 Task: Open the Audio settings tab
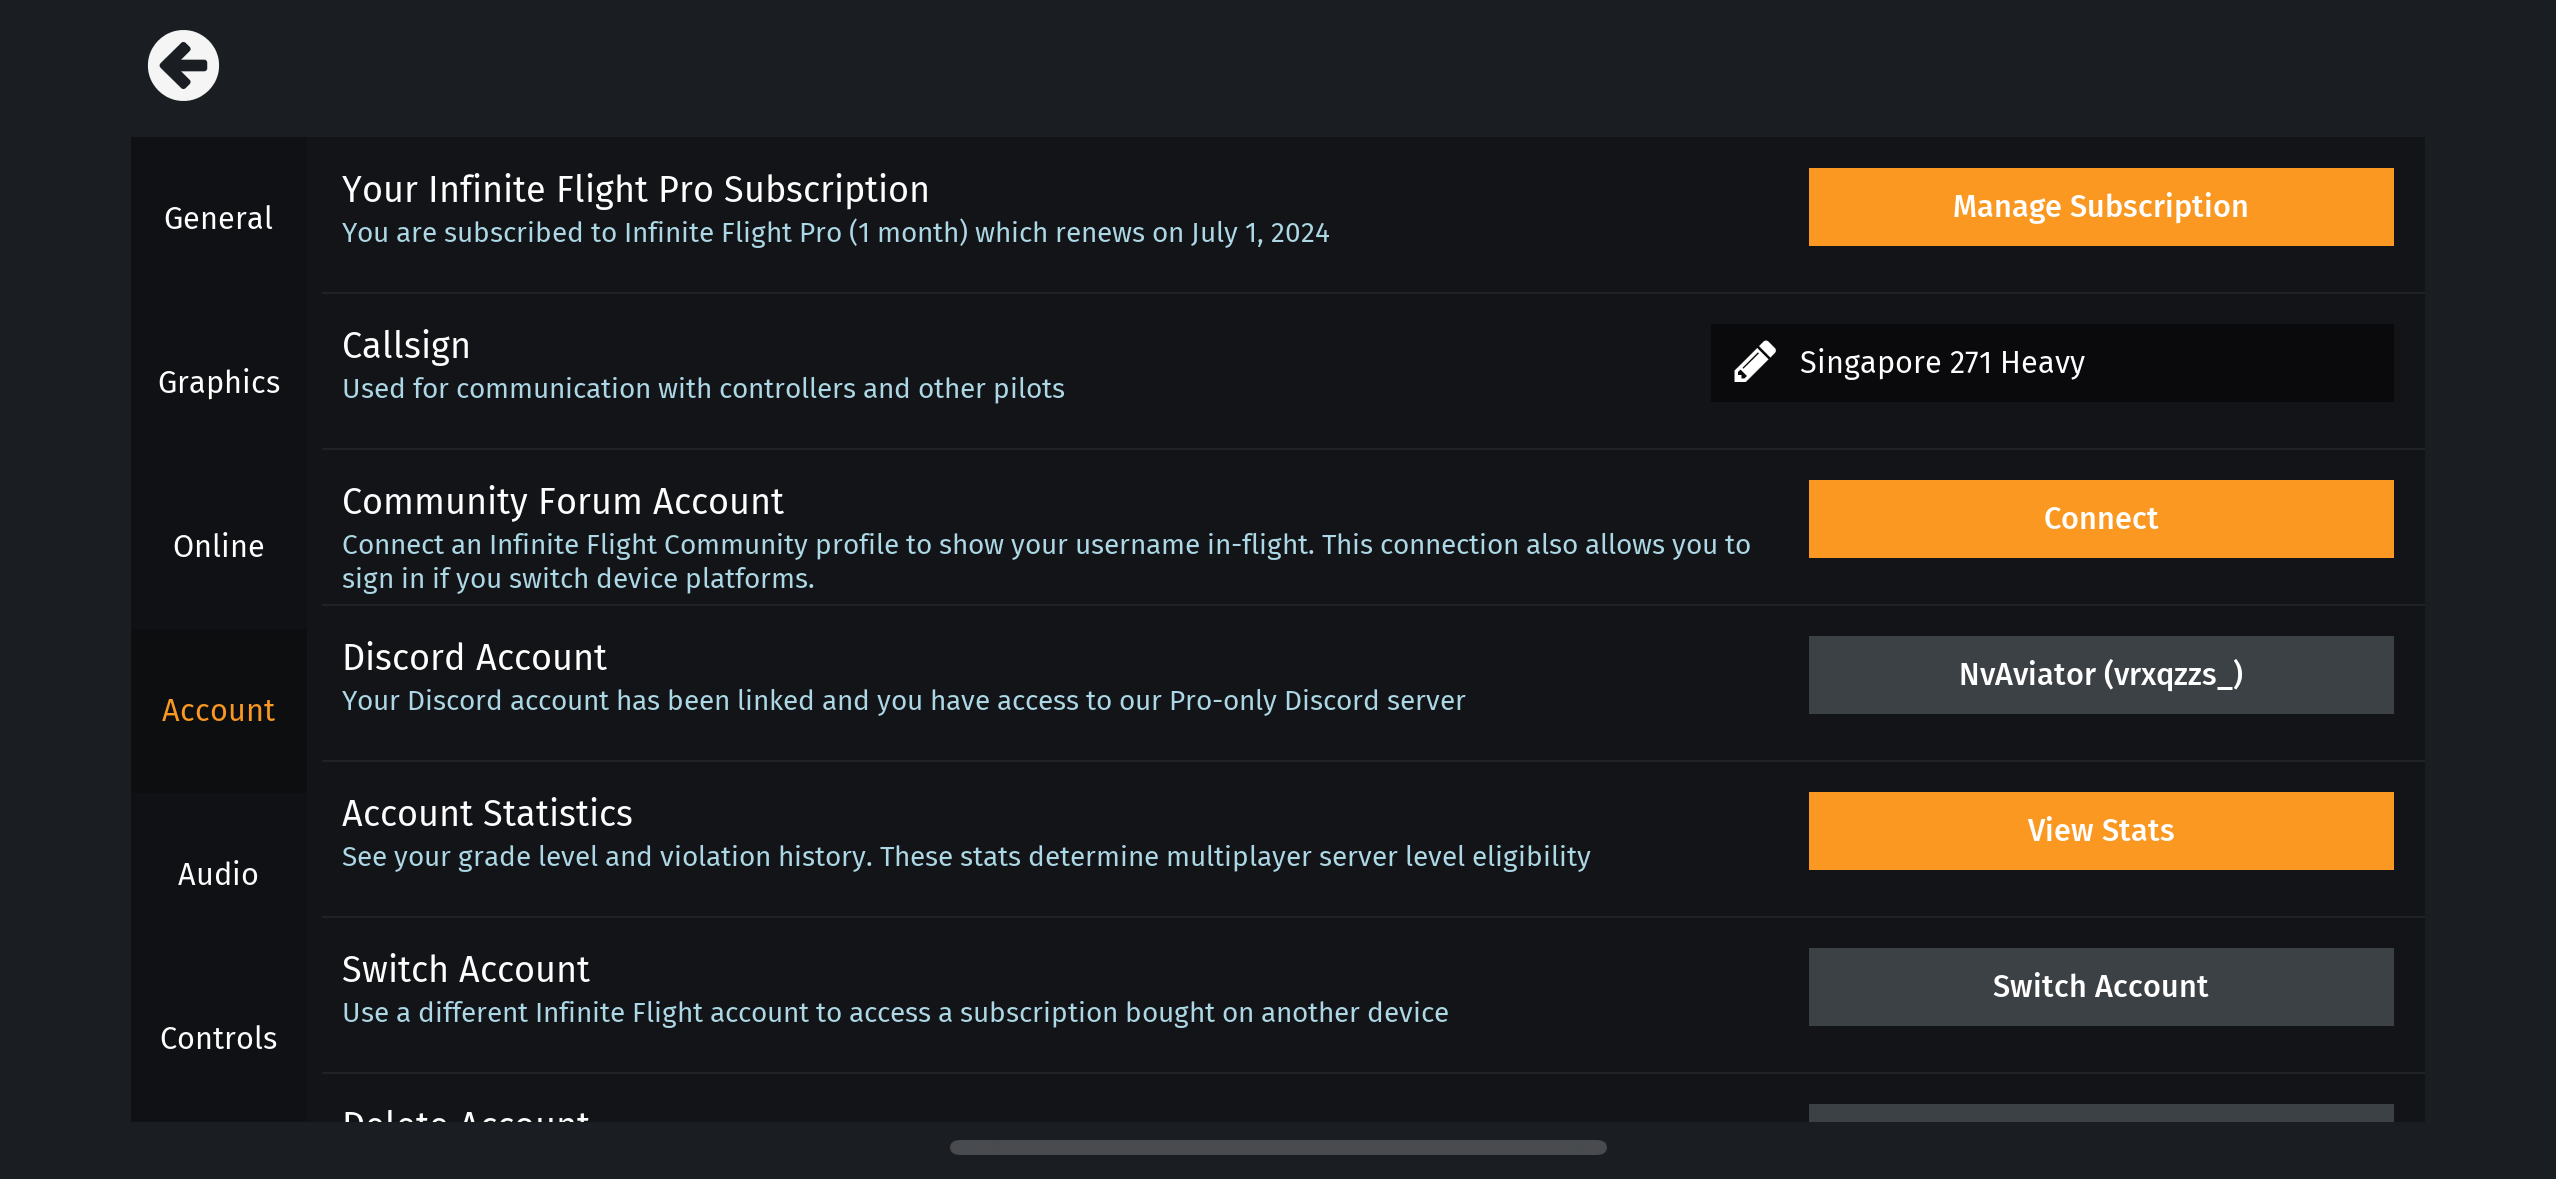coord(218,874)
